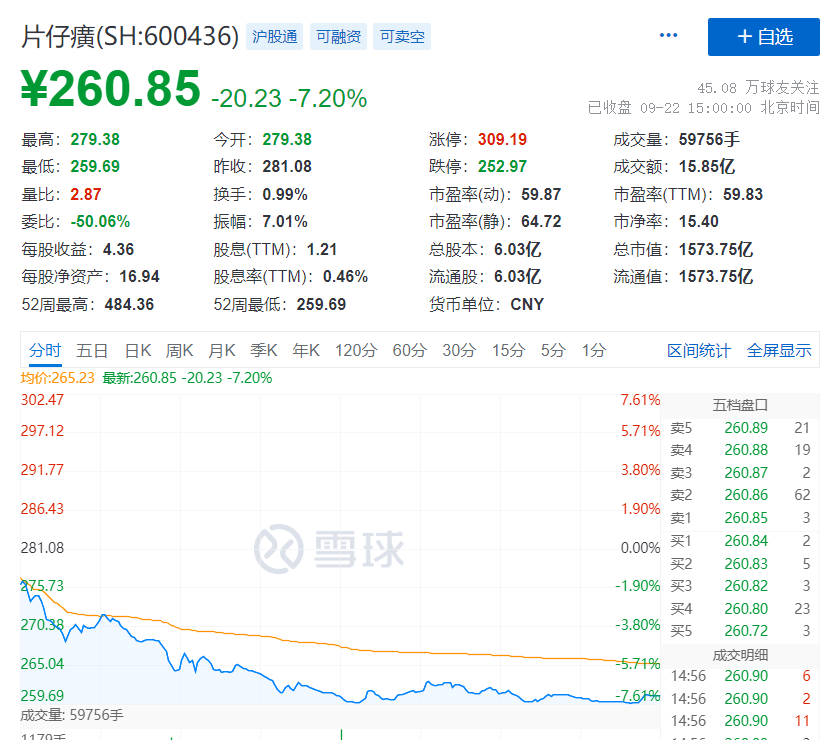Click the 跌停 value 252.97

coord(502,167)
